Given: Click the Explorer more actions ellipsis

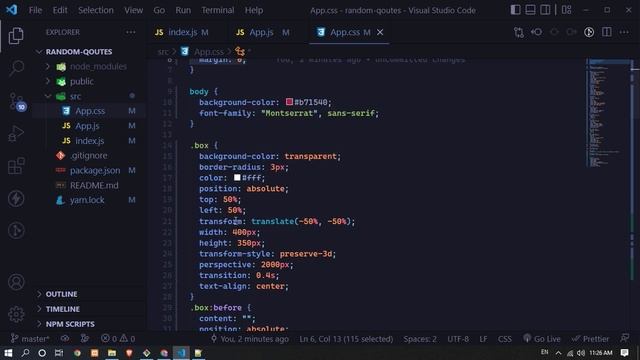Looking at the screenshot, I should (x=131, y=32).
